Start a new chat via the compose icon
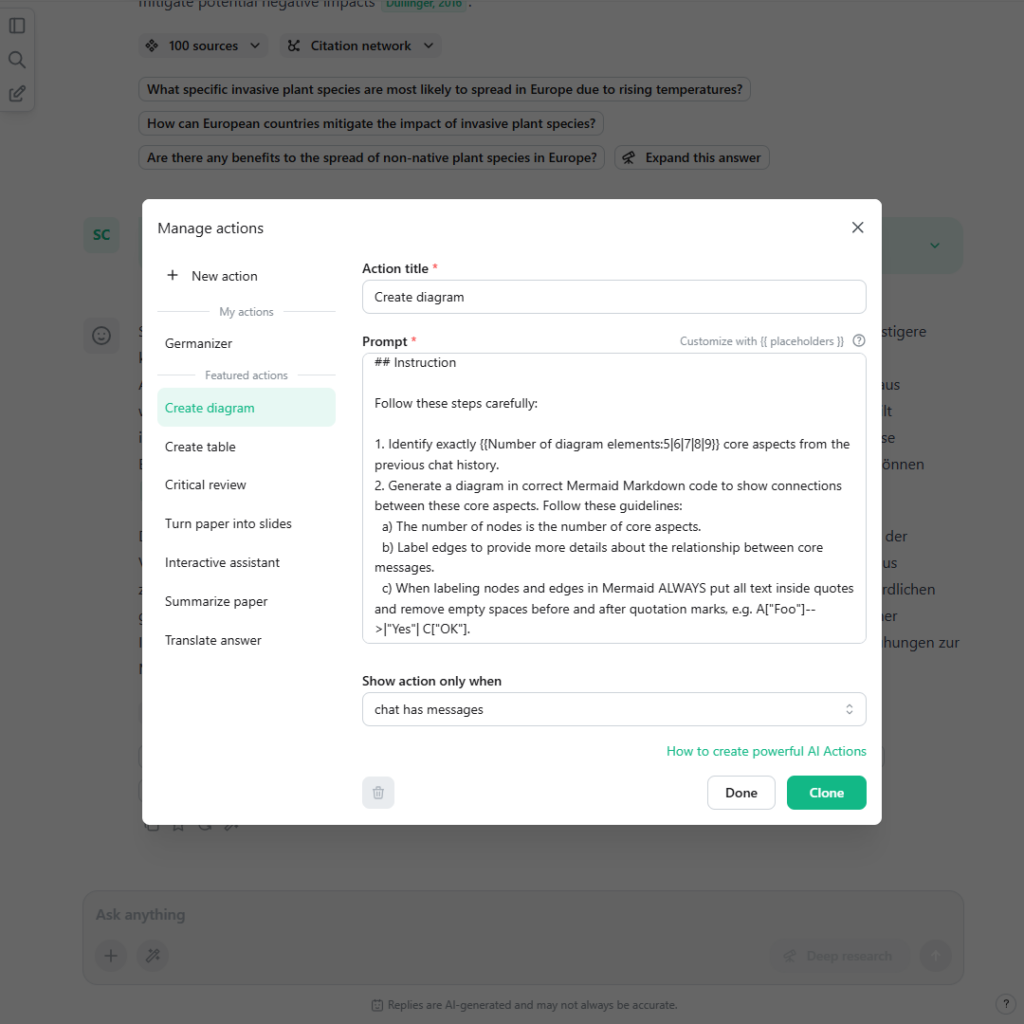 17,93
